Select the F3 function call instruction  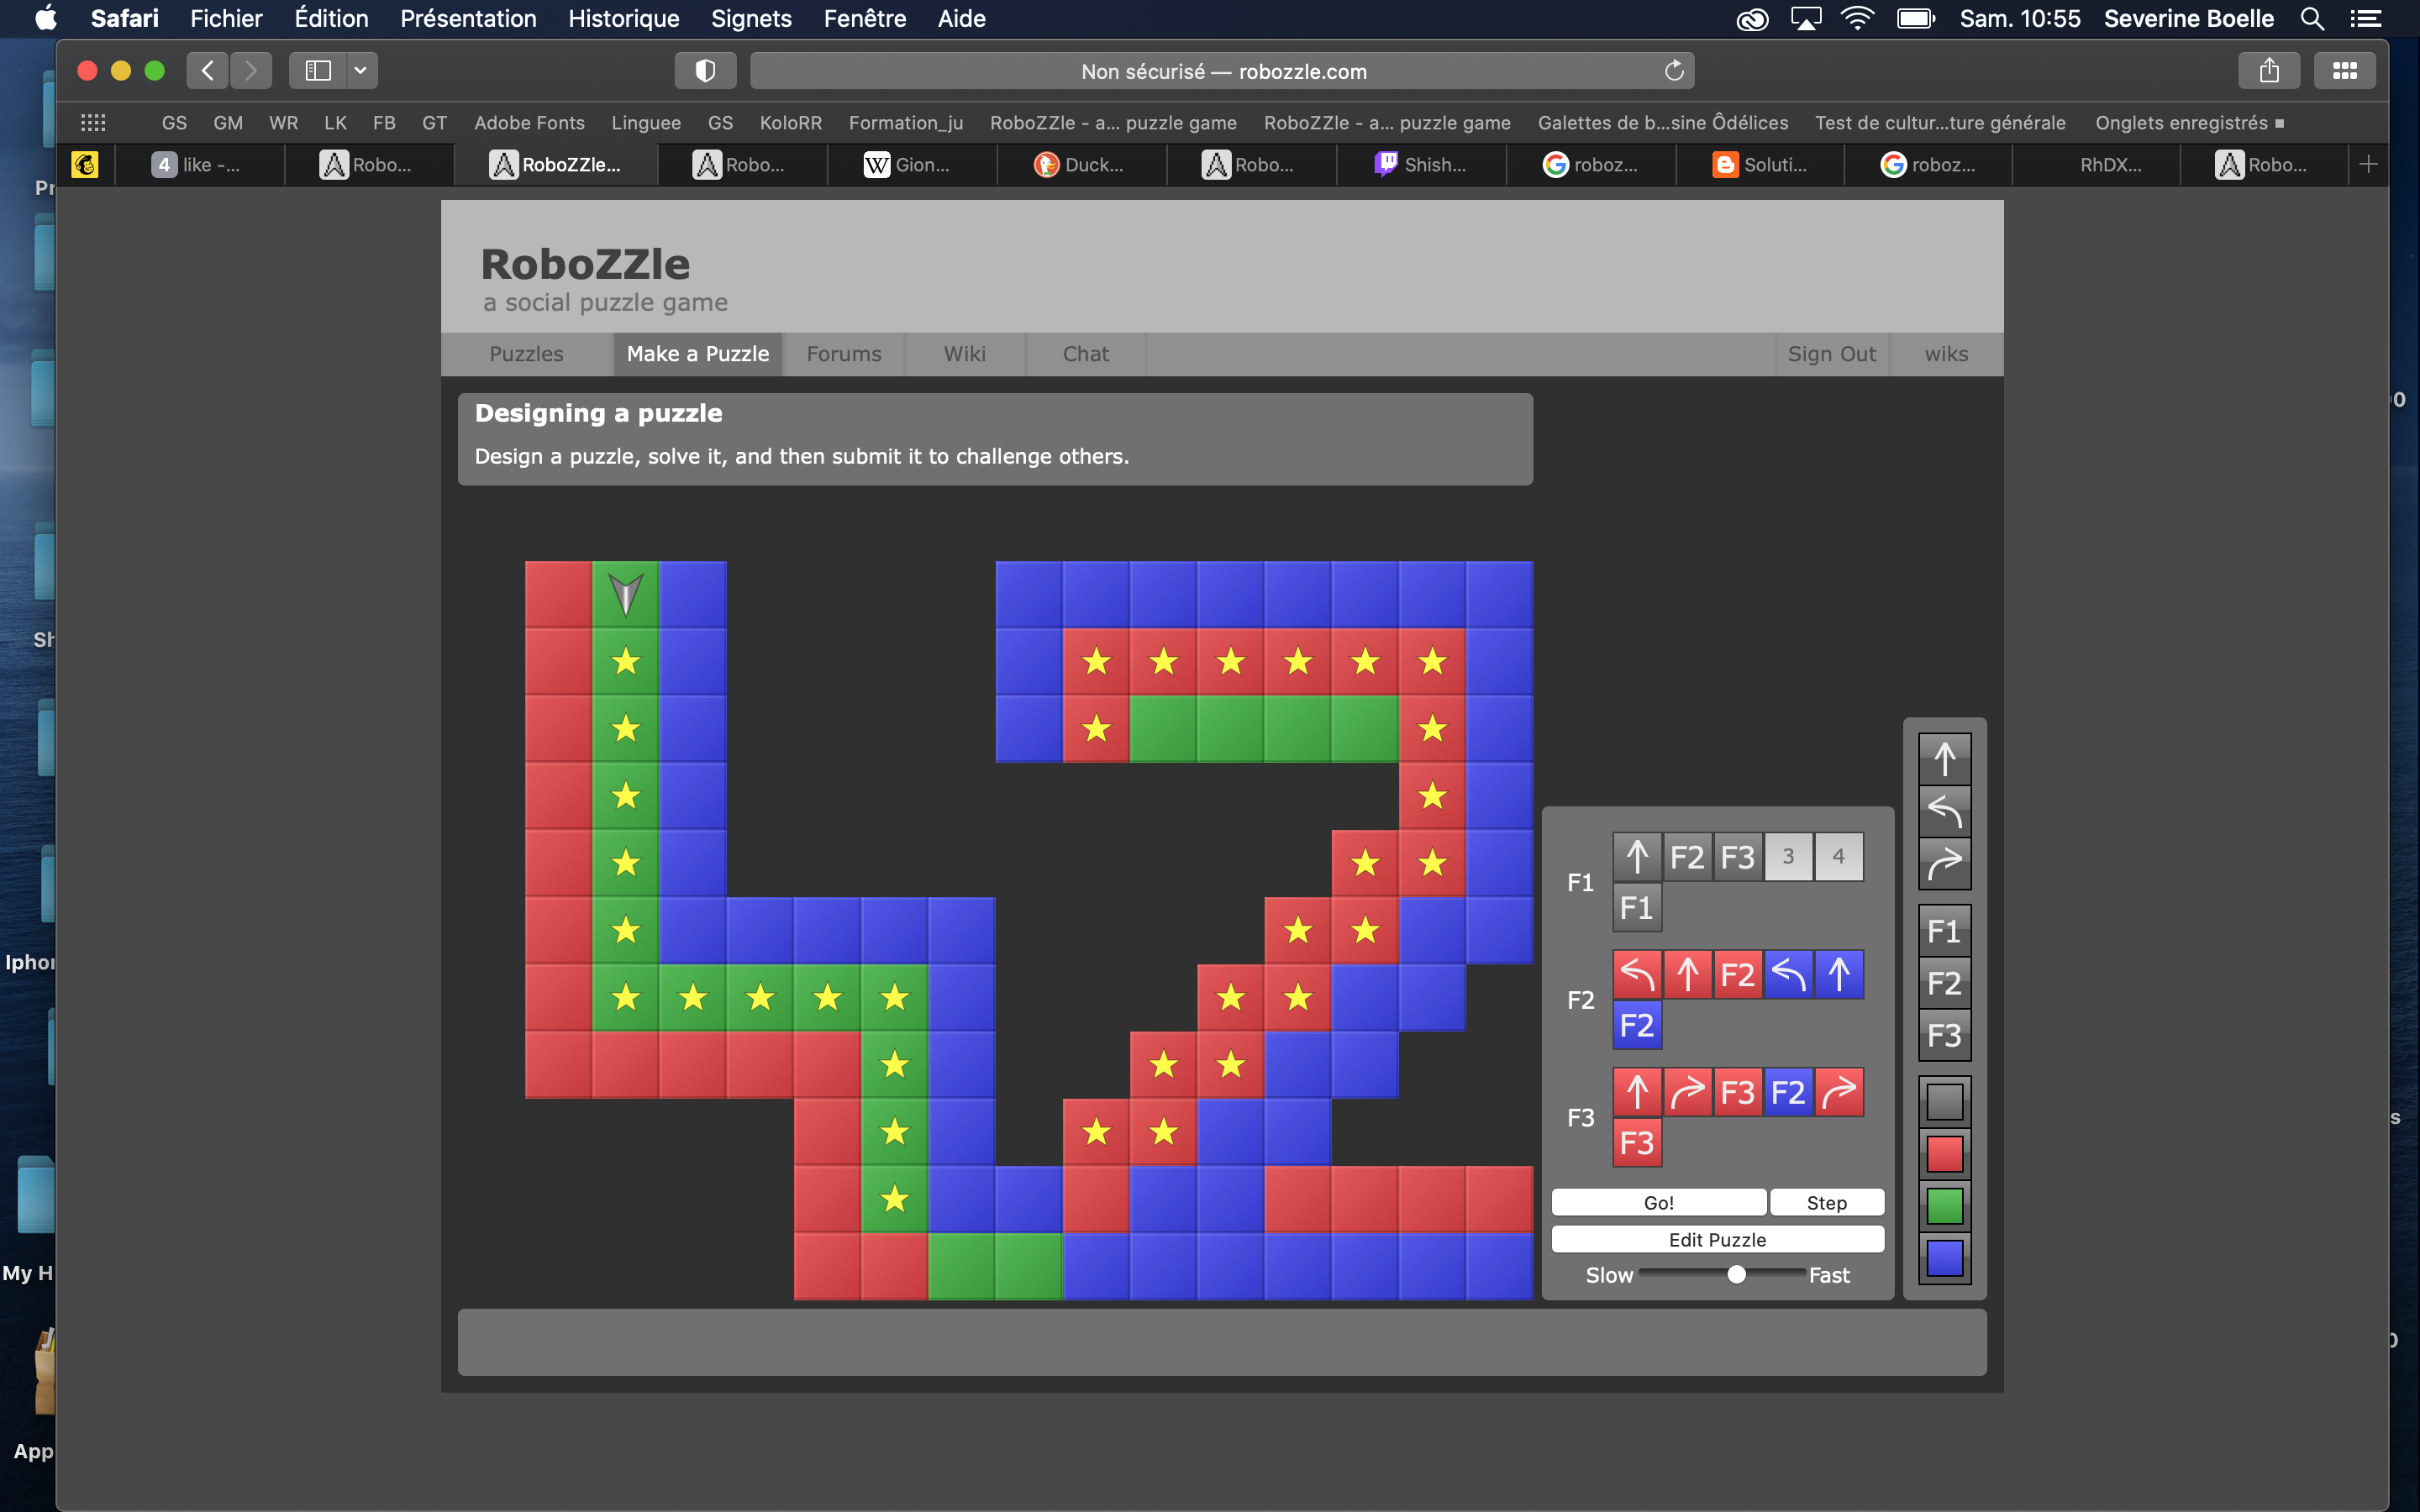[x=1944, y=1036]
